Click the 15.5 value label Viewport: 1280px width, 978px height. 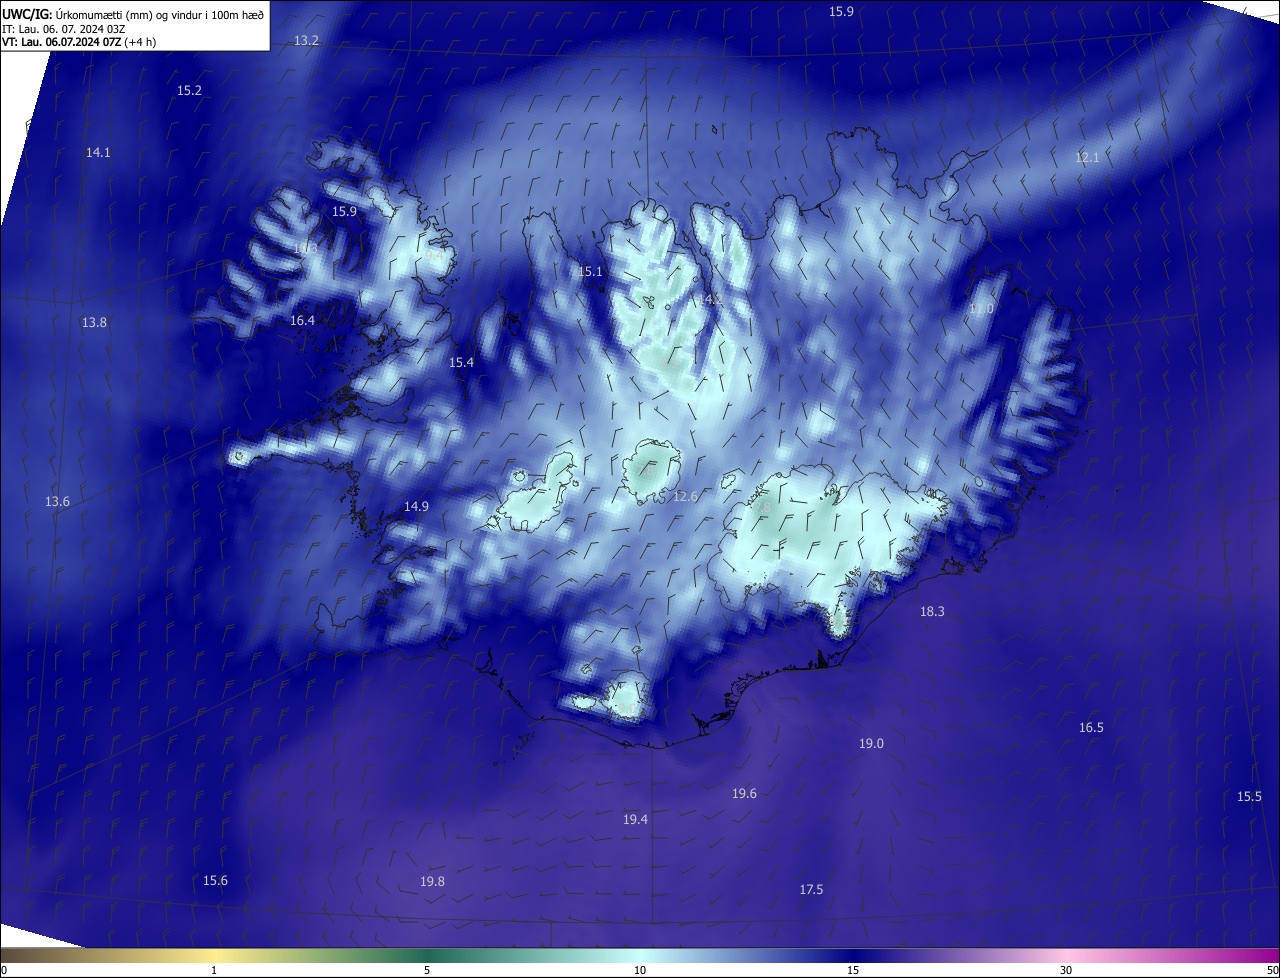tap(1249, 797)
